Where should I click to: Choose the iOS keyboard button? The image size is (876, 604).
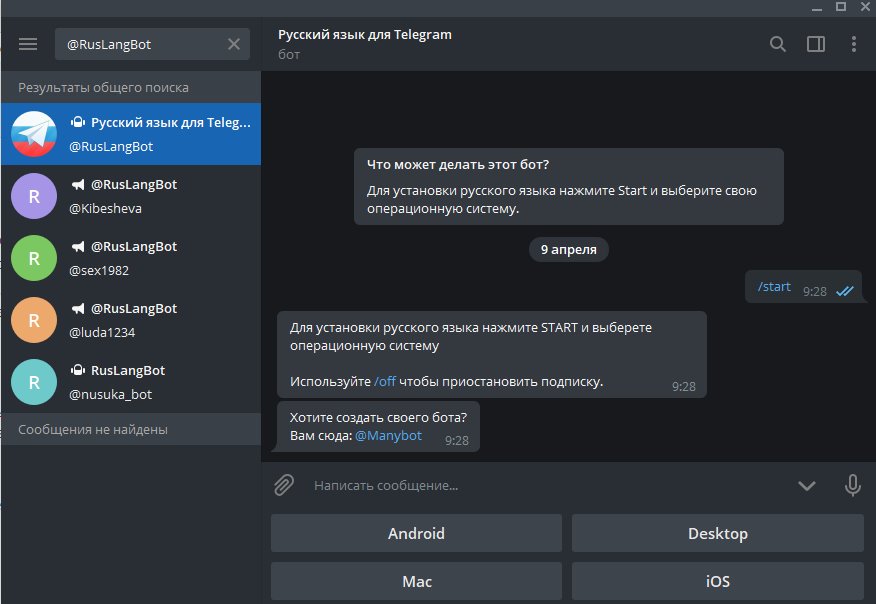(x=717, y=581)
